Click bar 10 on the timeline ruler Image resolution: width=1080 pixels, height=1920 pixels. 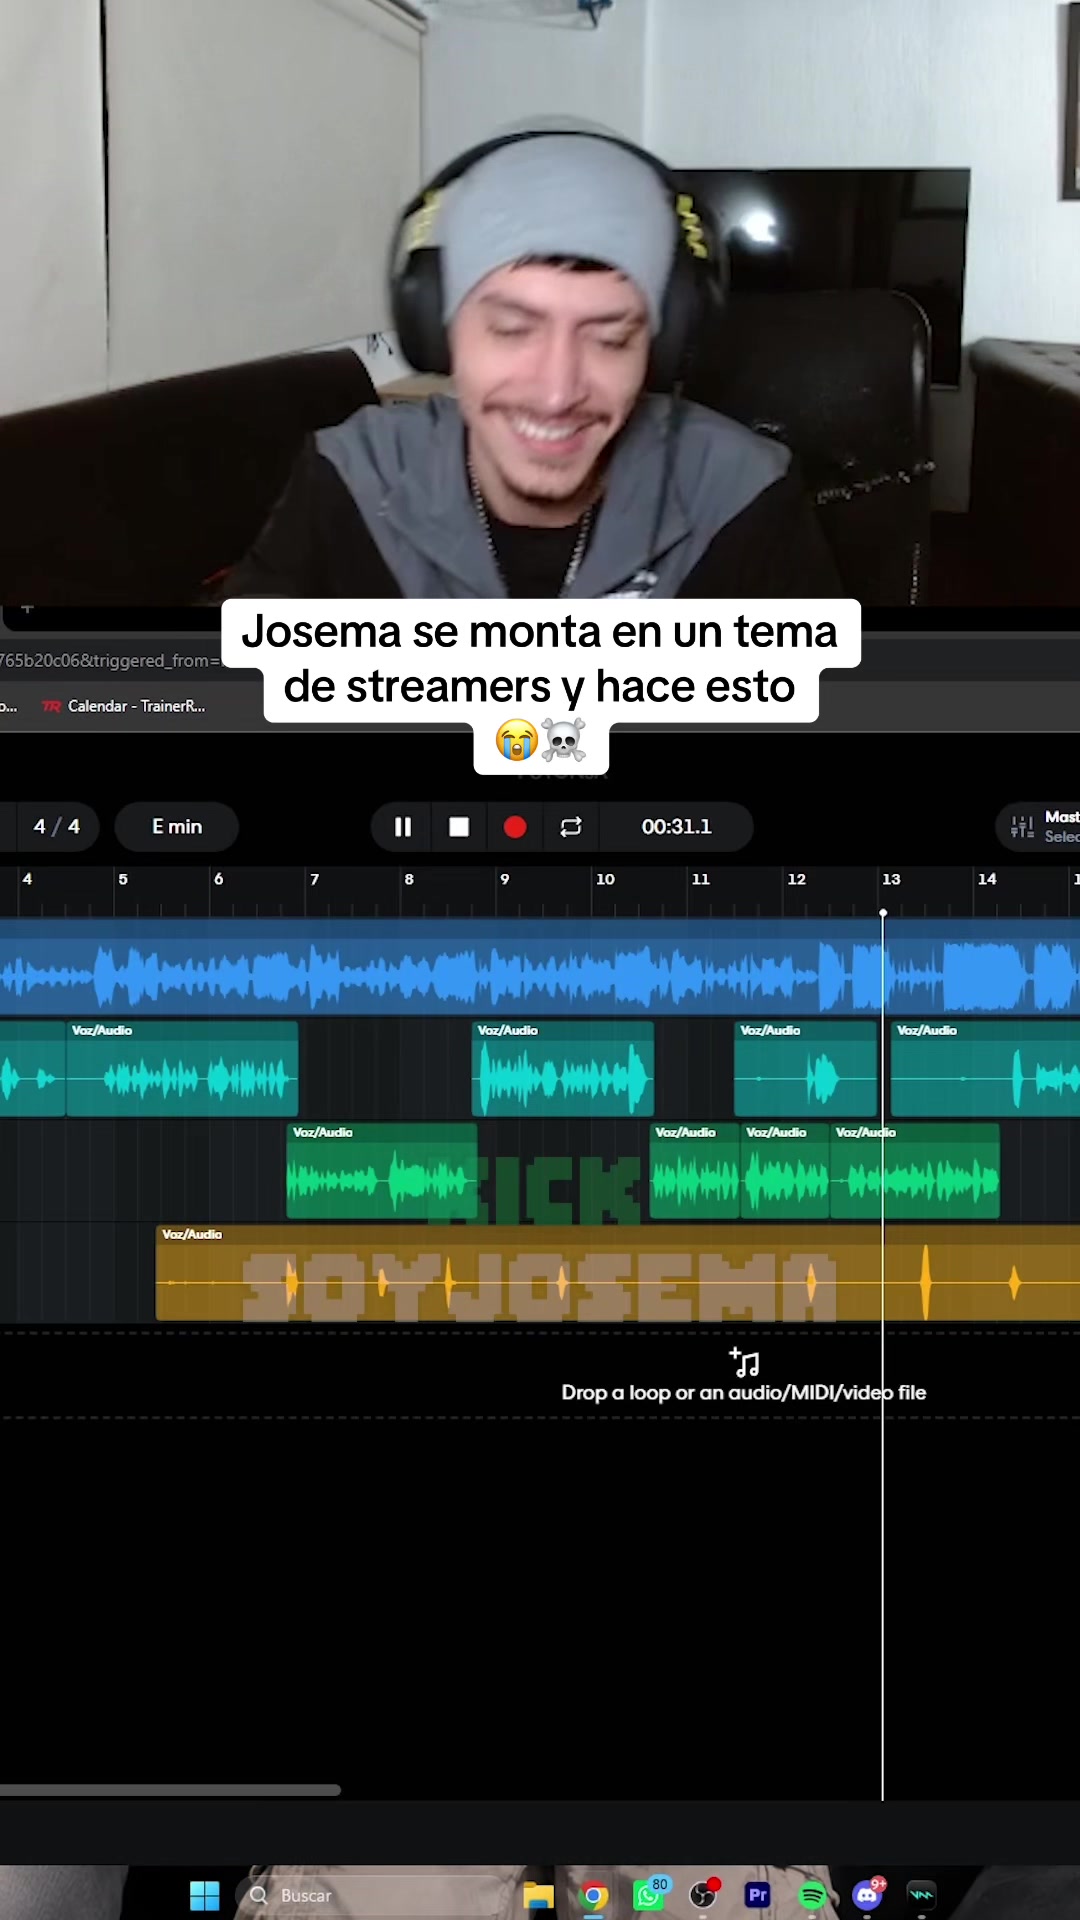click(605, 879)
